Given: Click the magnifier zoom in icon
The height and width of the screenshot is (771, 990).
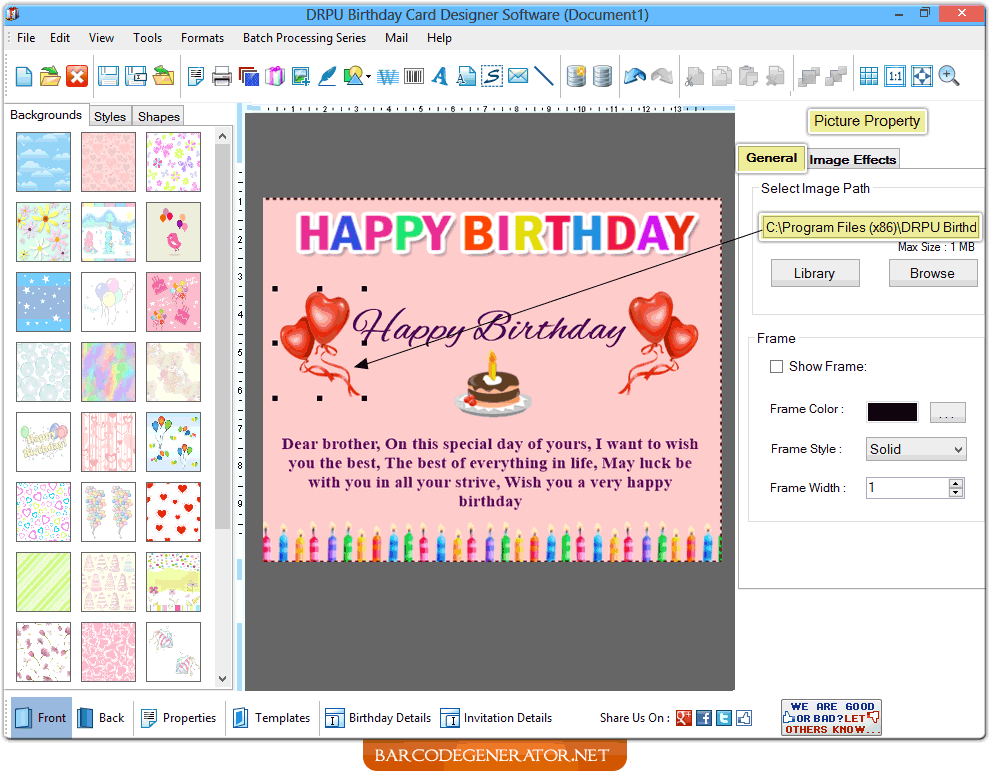Looking at the screenshot, I should pos(948,76).
